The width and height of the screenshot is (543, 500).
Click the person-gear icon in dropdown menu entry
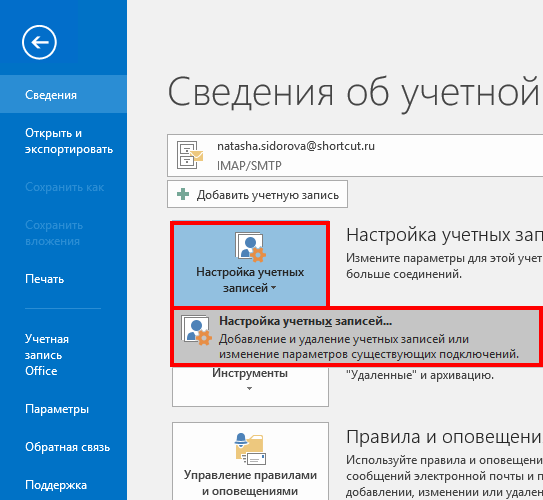[x=196, y=330]
